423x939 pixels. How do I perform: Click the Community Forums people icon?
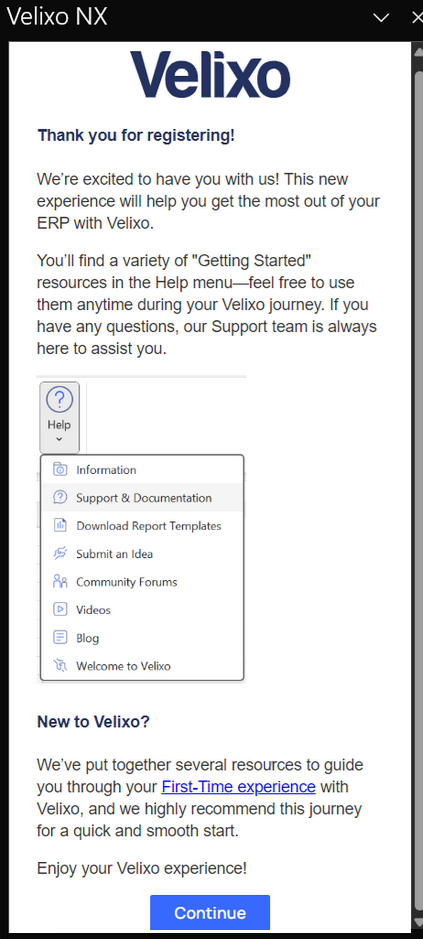60,581
